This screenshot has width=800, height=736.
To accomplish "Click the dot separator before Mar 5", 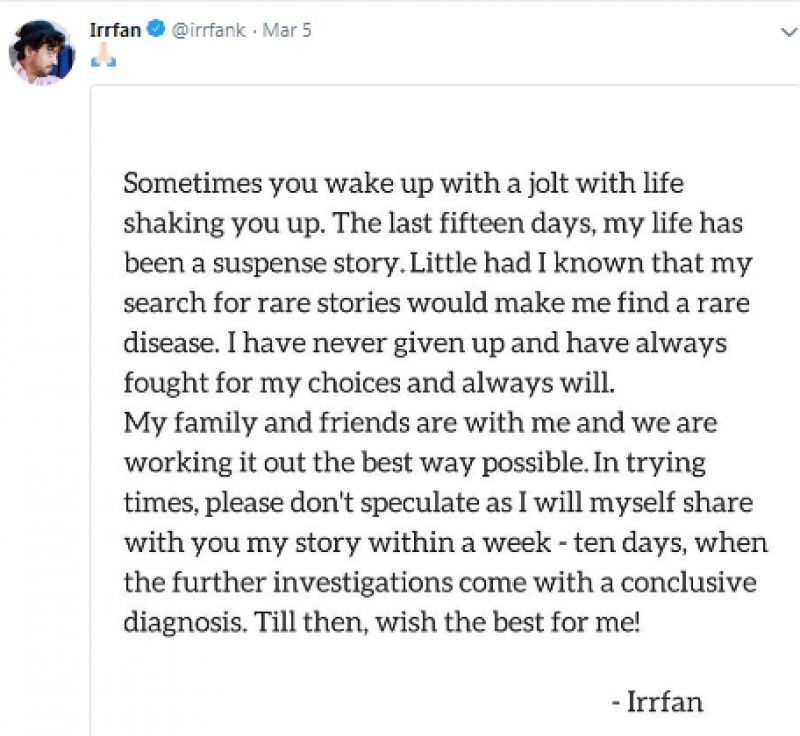I will (x=254, y=30).
